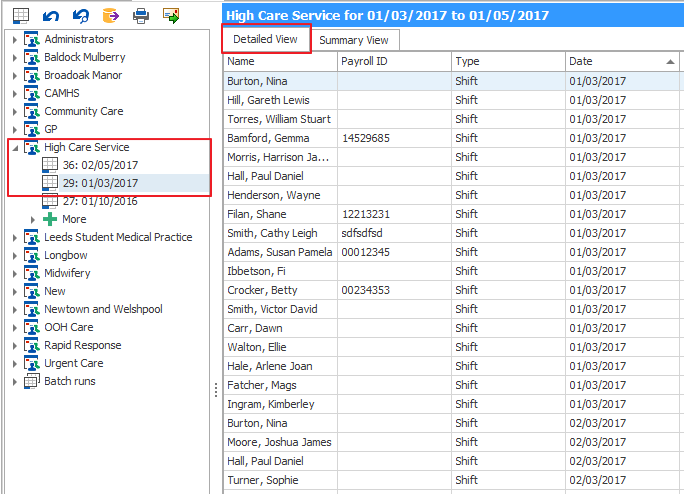The width and height of the screenshot is (684, 494).
Task: Expand the Urgent Care tree node
Action: [15, 363]
